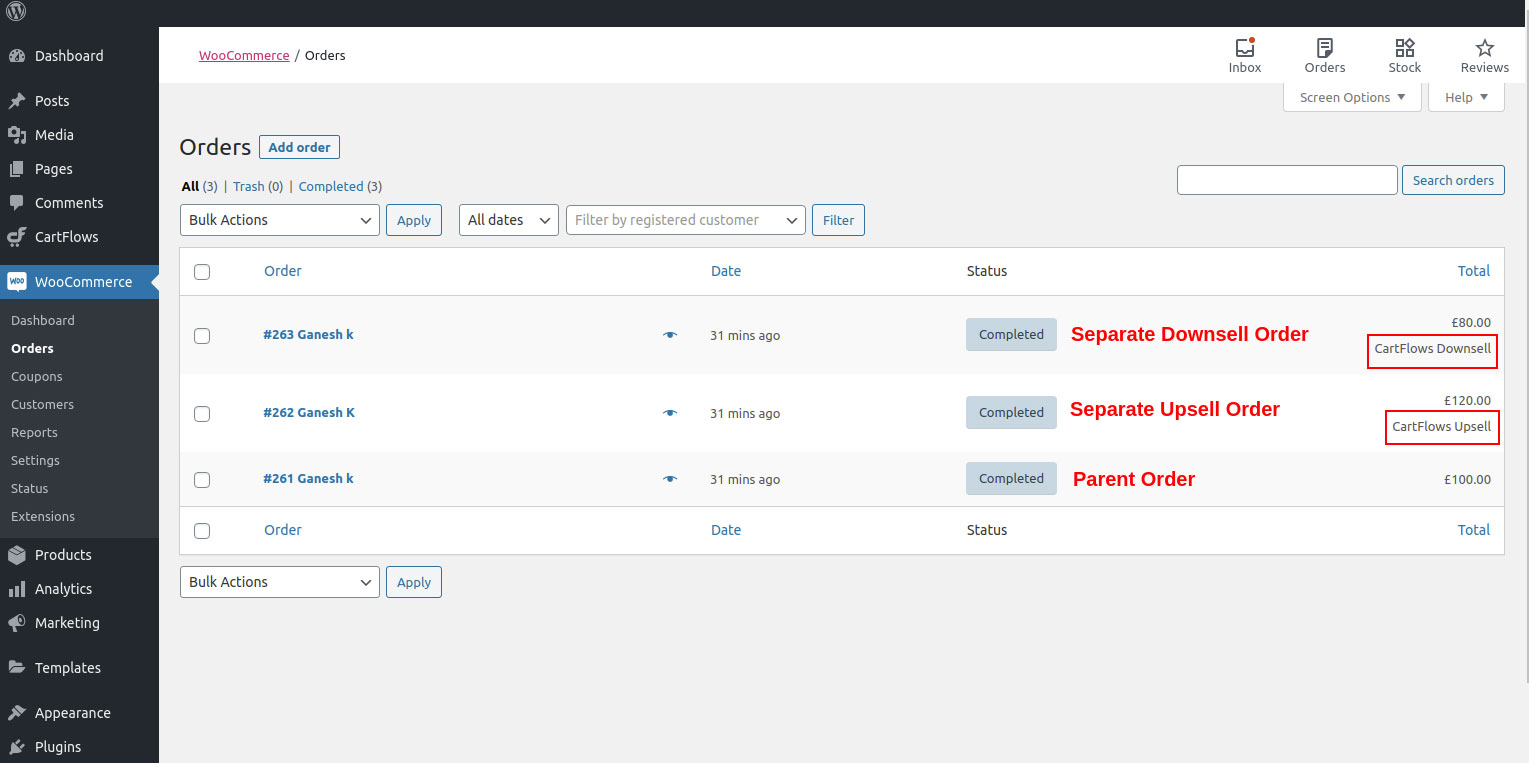
Task: Click the WordPress logo in admin bar
Action: coord(16,12)
